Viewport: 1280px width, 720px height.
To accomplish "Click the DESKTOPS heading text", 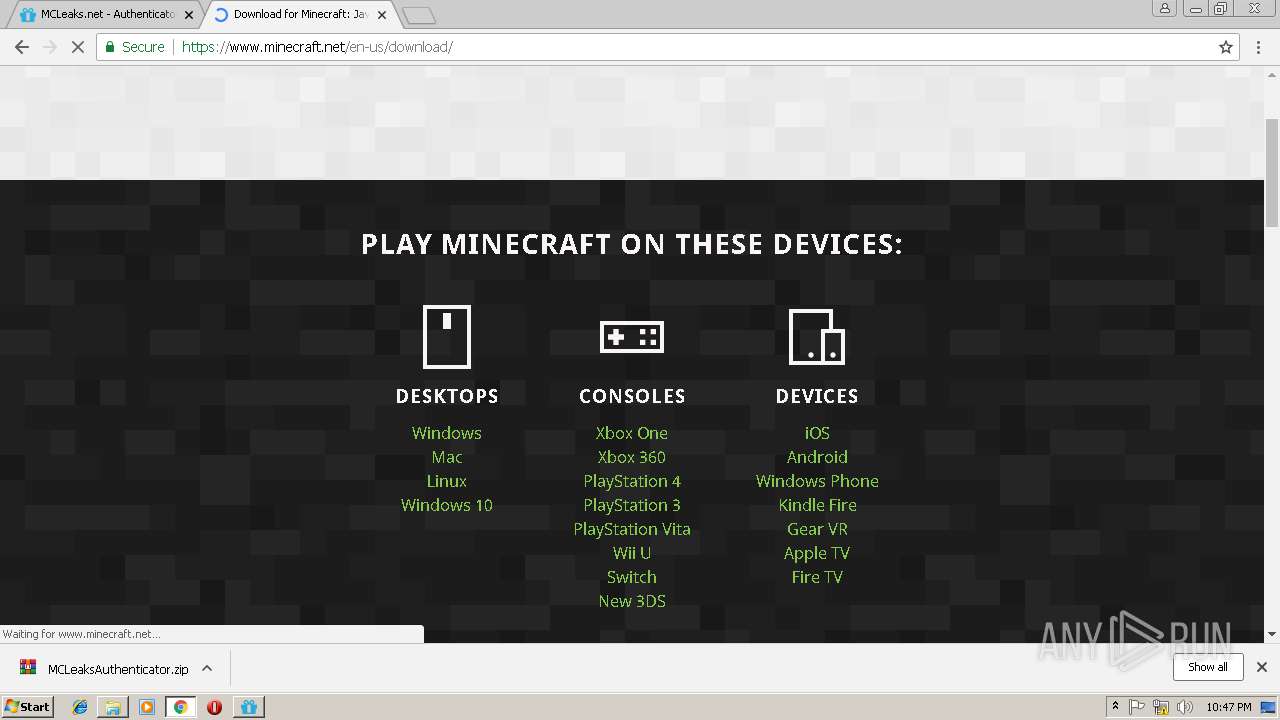I will 447,396.
